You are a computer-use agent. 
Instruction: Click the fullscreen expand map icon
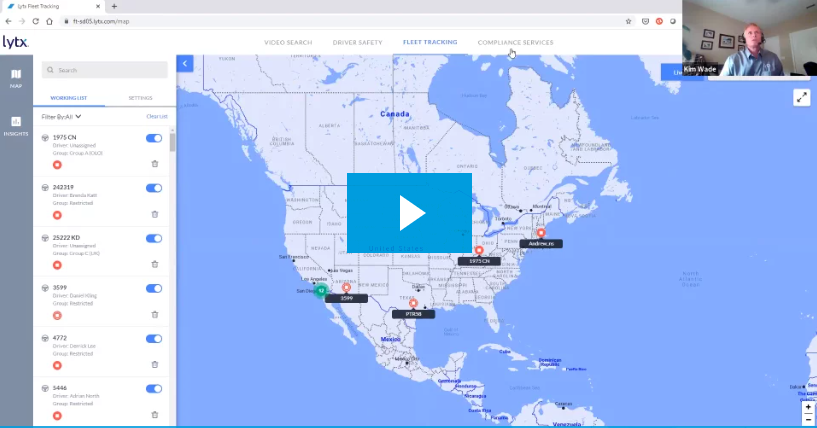pyautogui.click(x=801, y=97)
